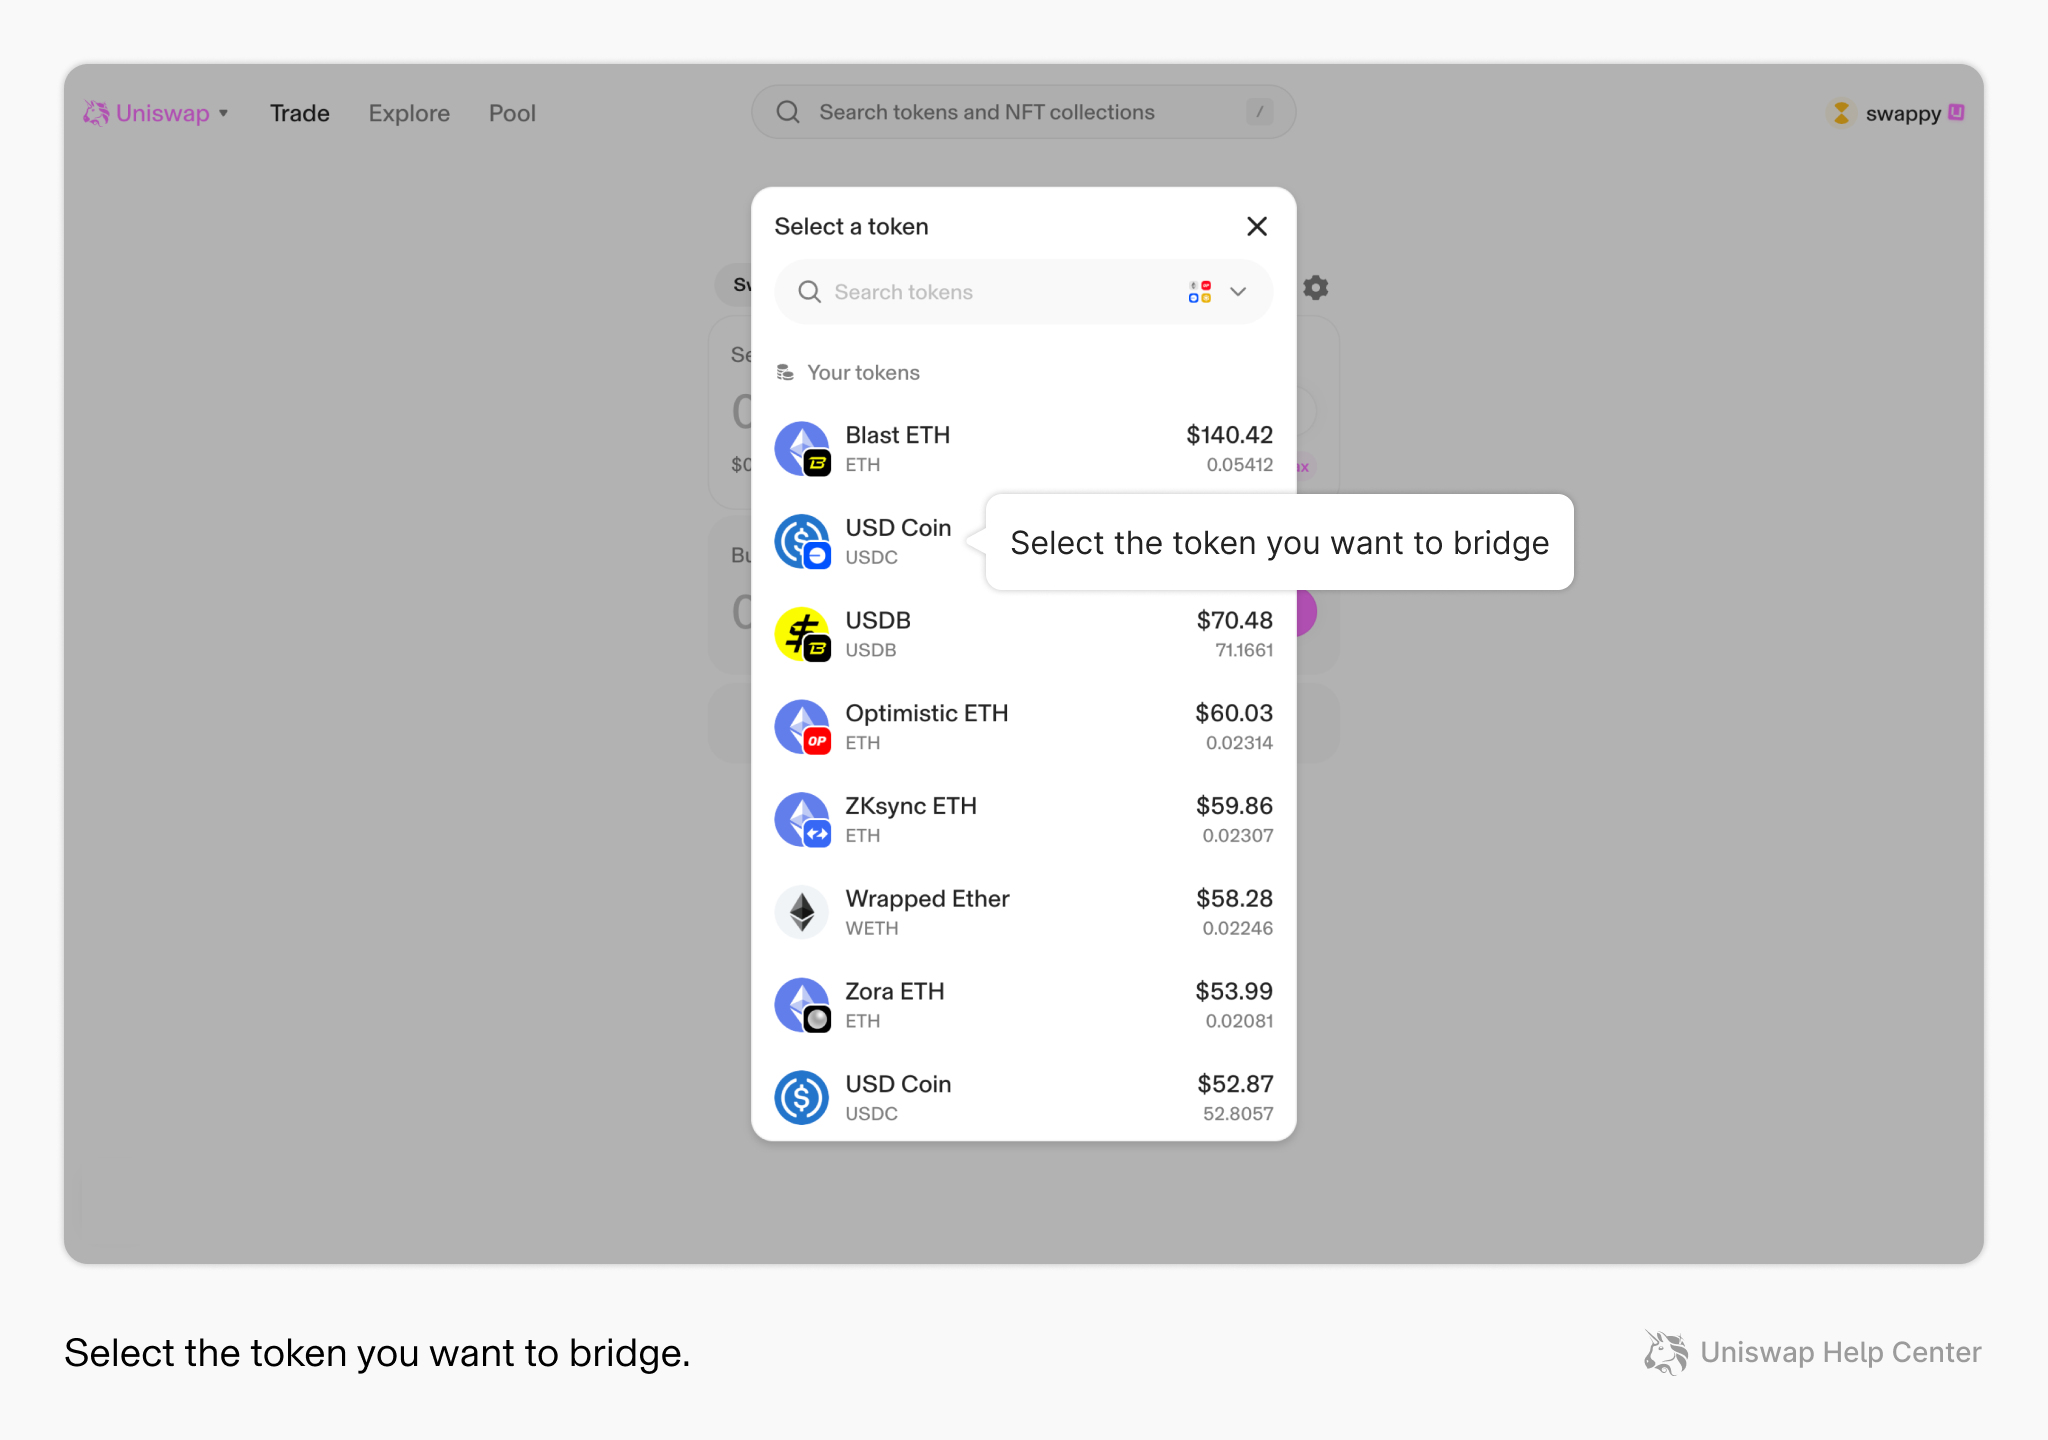Click the $58.28 balance value

pyautogui.click(x=1234, y=899)
